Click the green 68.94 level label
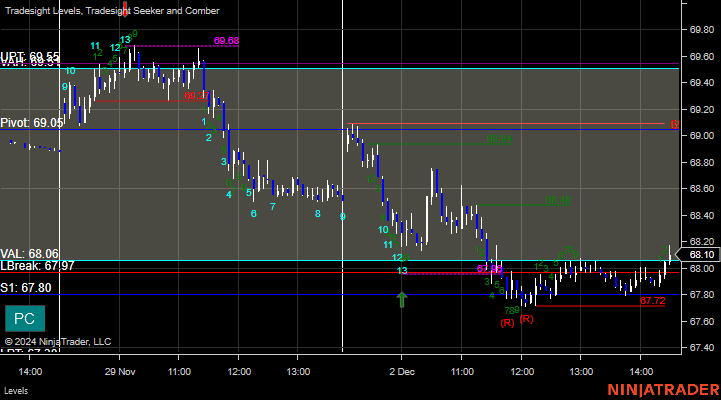 click(499, 139)
